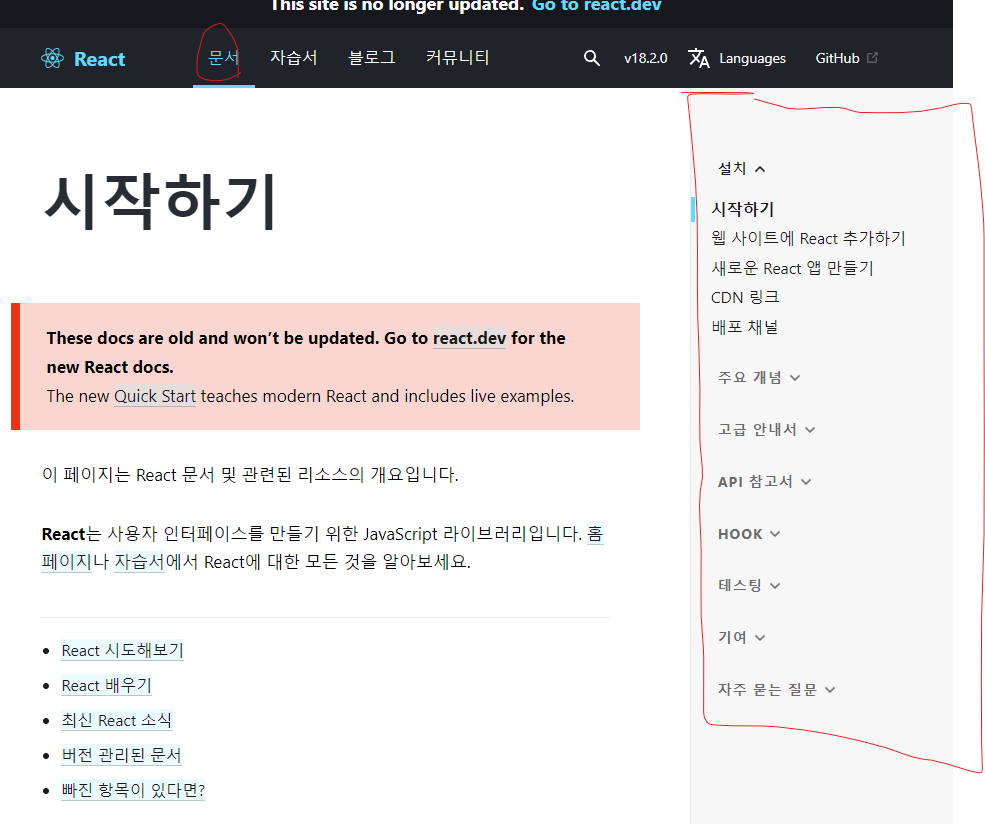The height and width of the screenshot is (824, 985).
Task: Click the React brand name
Action: coord(99,59)
